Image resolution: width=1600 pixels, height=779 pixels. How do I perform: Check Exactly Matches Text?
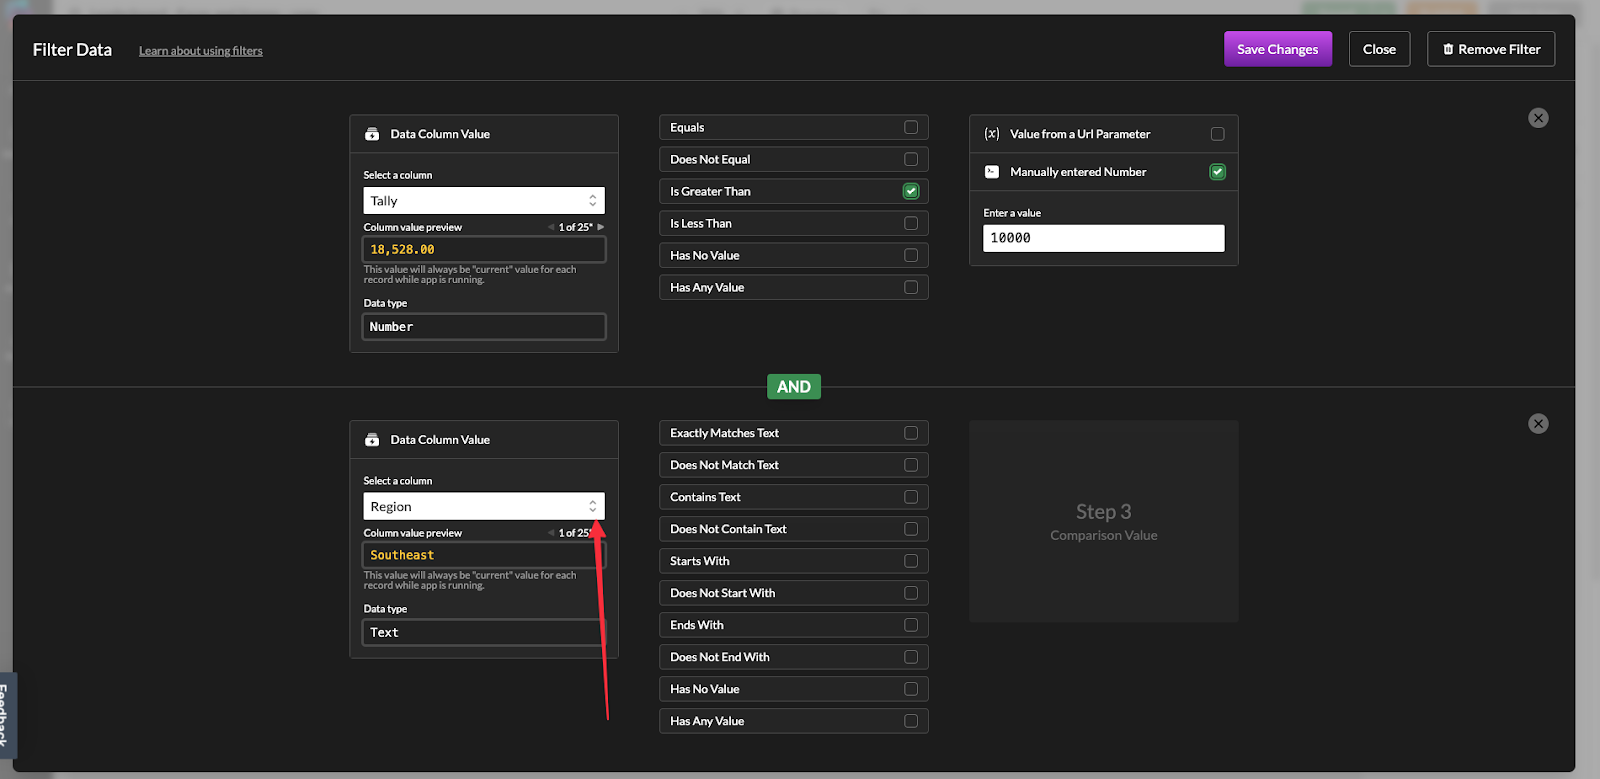point(911,433)
